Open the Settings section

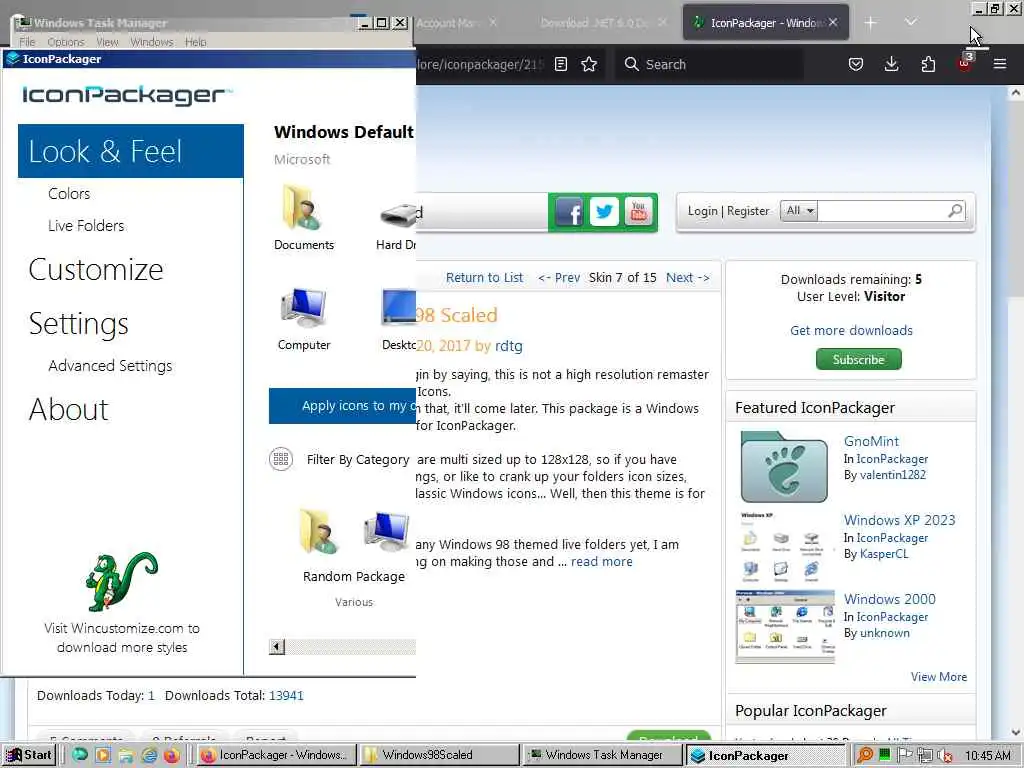click(x=78, y=324)
